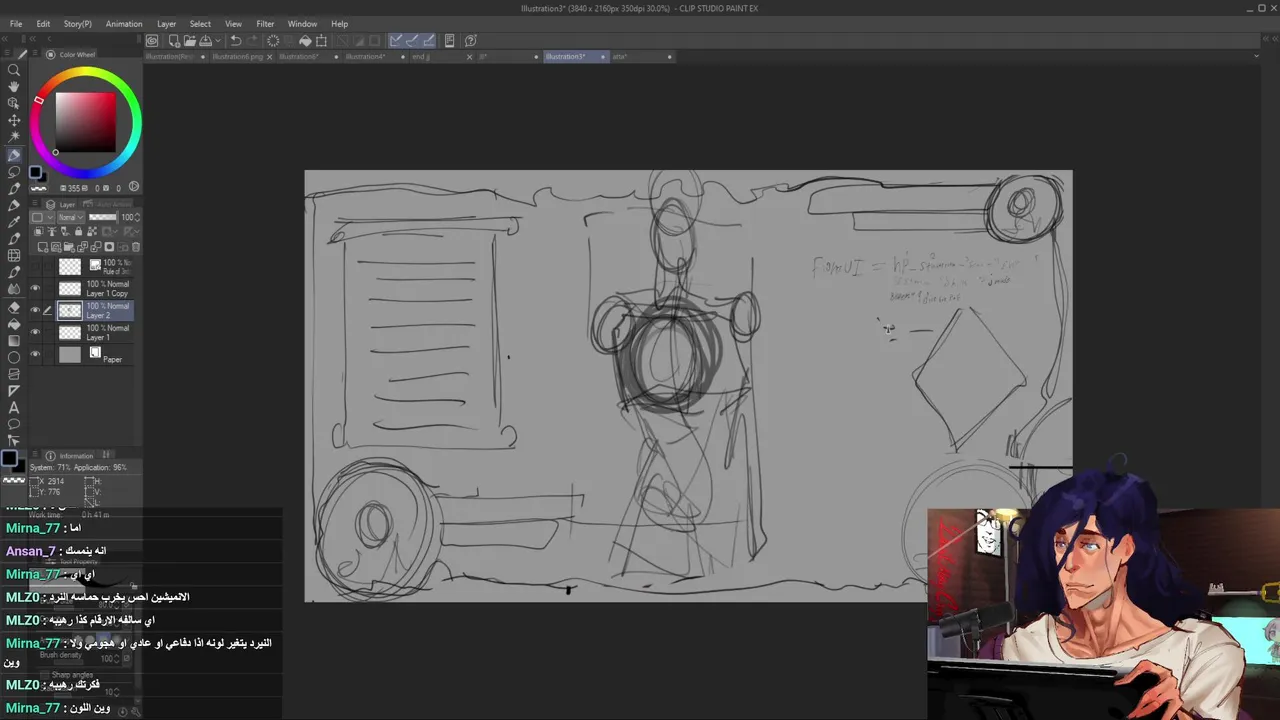Select the Layer 1 Copy thumbnail

click(x=69, y=289)
